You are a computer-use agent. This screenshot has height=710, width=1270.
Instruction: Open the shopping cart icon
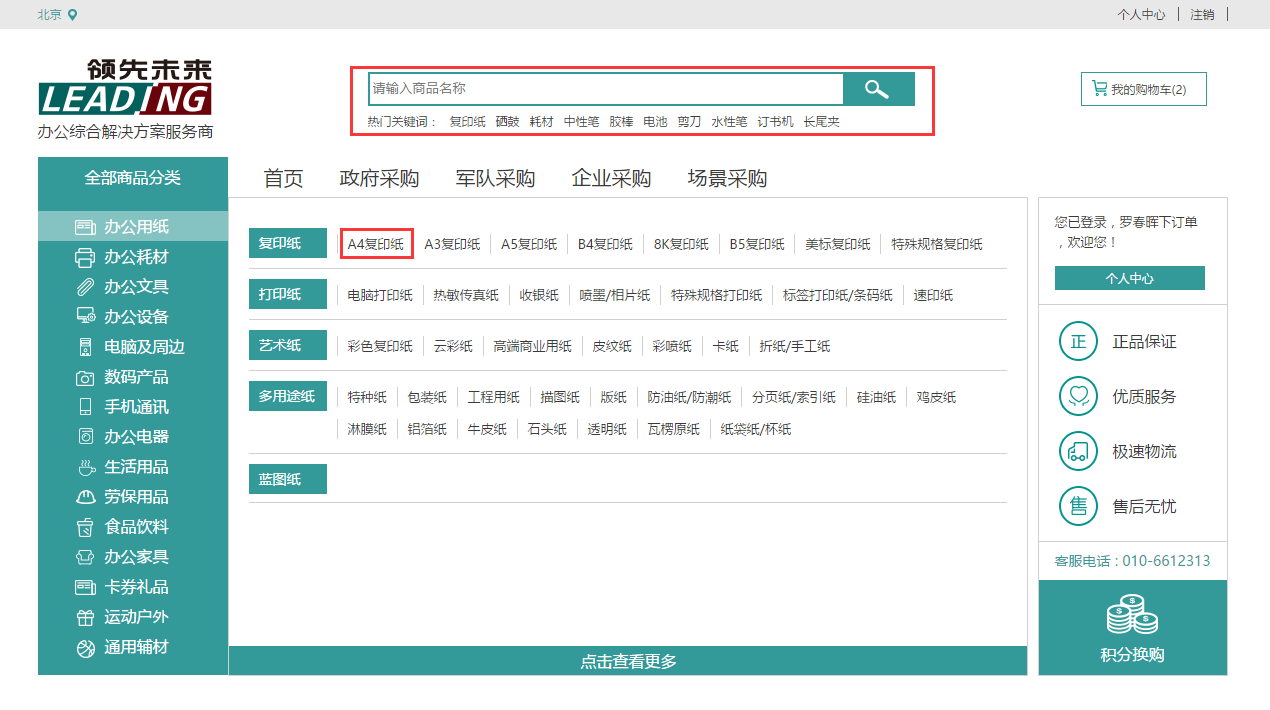click(x=1100, y=89)
